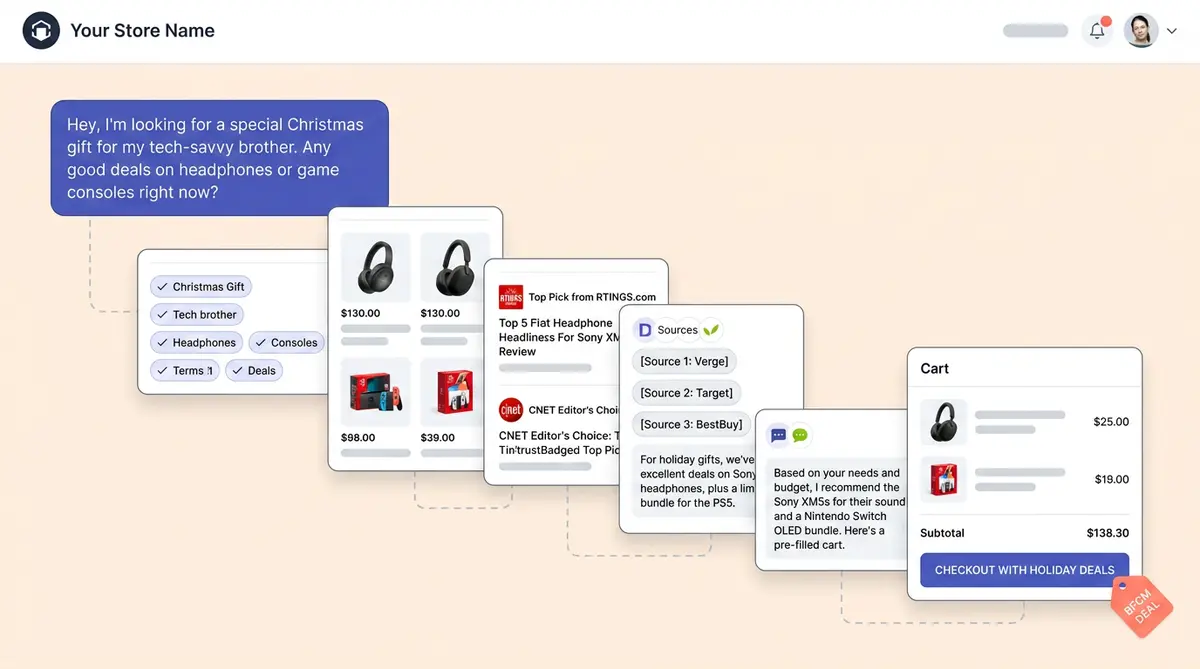Toggle the Deals filter chip

(253, 370)
